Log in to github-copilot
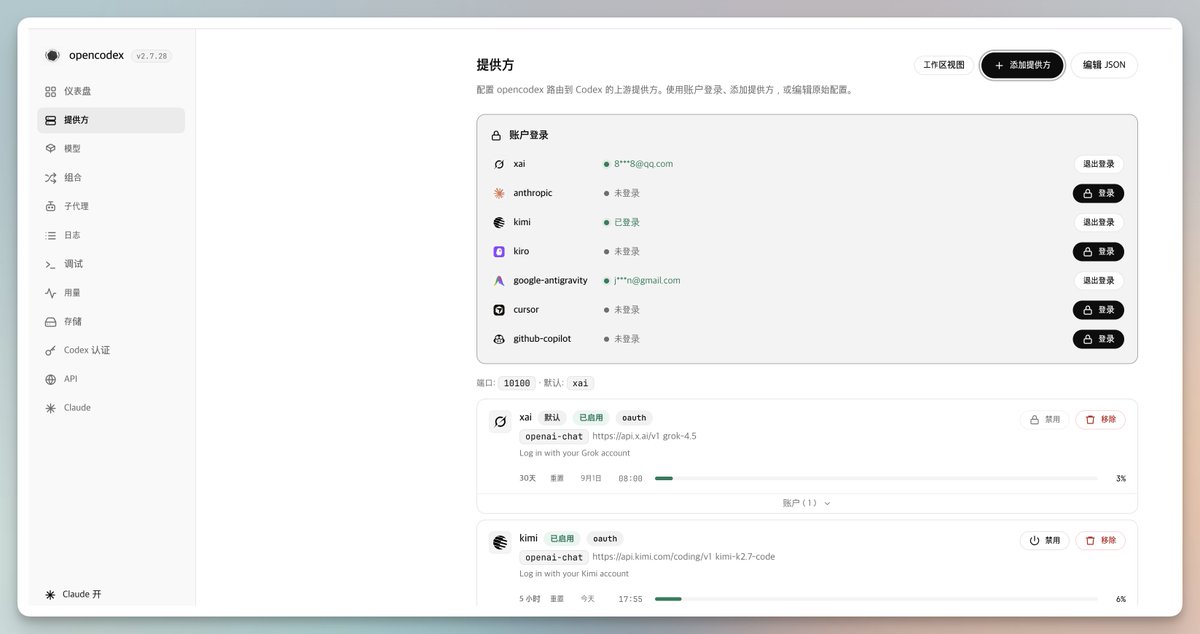The height and width of the screenshot is (634, 1200). tap(1098, 339)
